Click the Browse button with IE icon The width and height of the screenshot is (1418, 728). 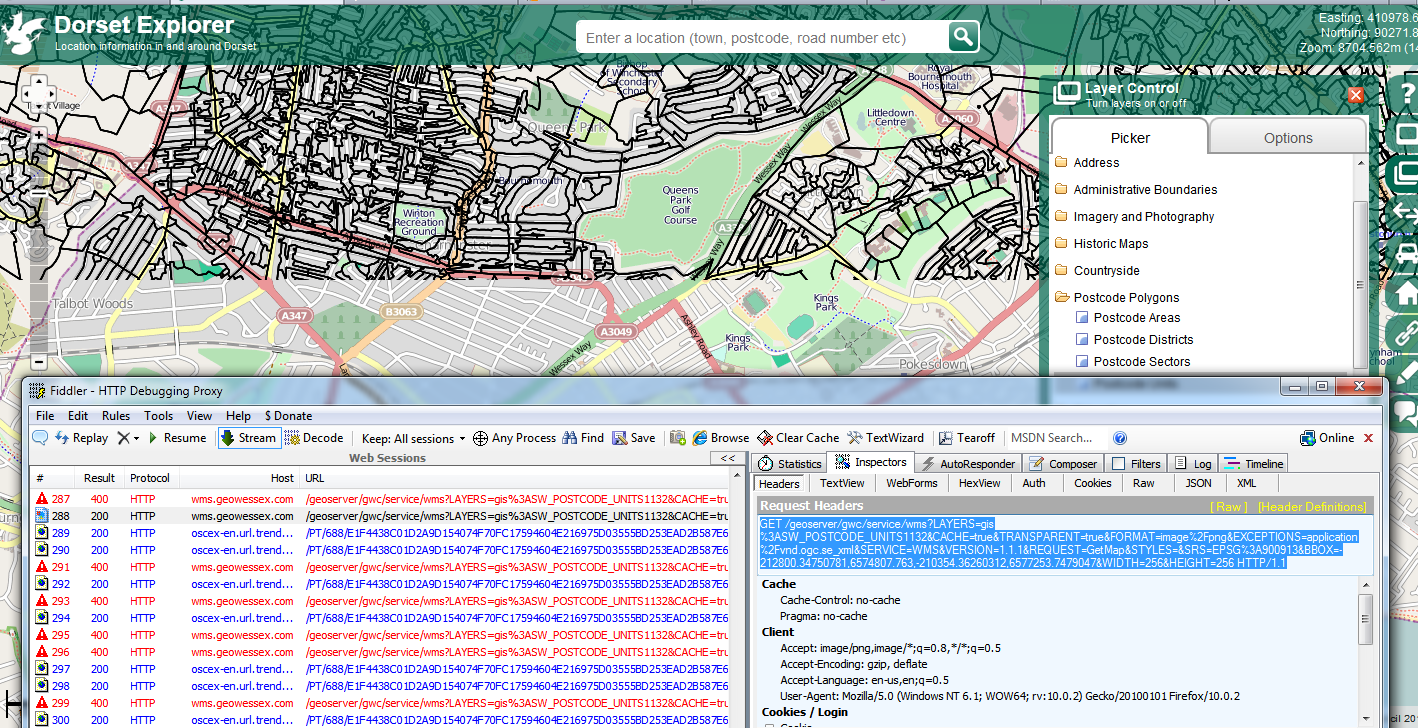tap(720, 438)
